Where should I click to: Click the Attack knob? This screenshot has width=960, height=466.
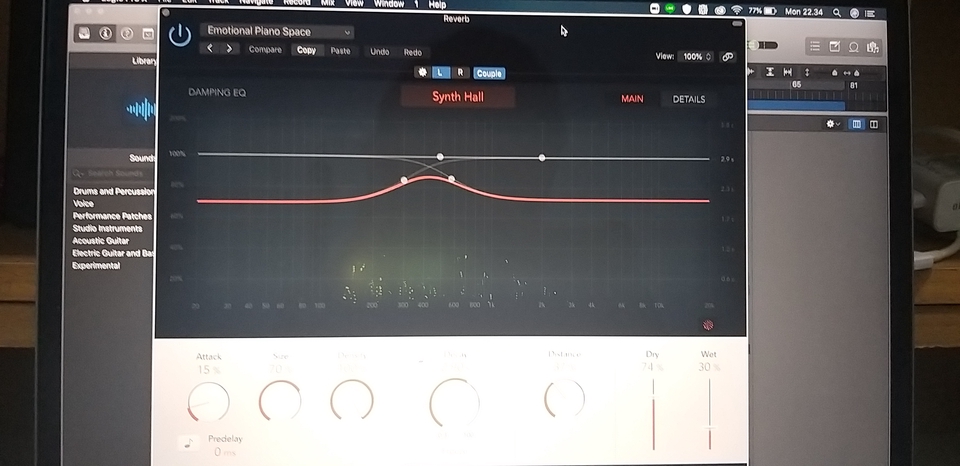(x=209, y=402)
